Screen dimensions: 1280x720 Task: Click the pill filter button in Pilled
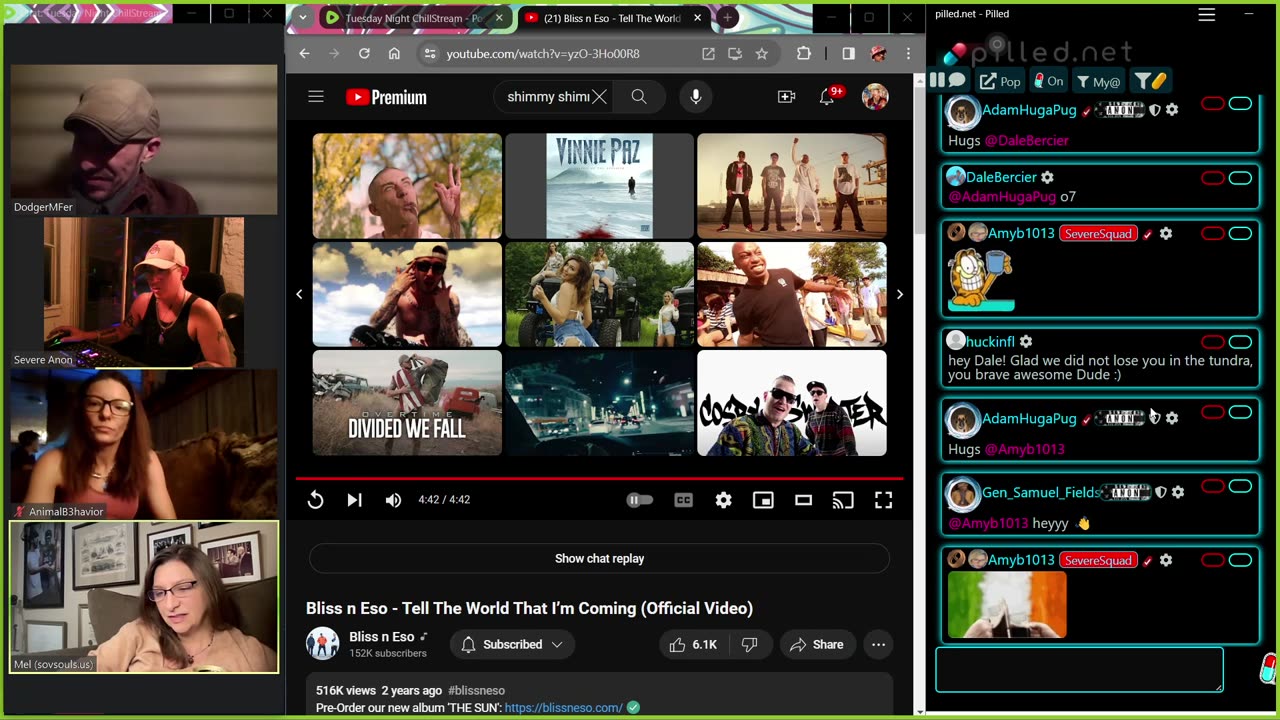tap(1150, 81)
